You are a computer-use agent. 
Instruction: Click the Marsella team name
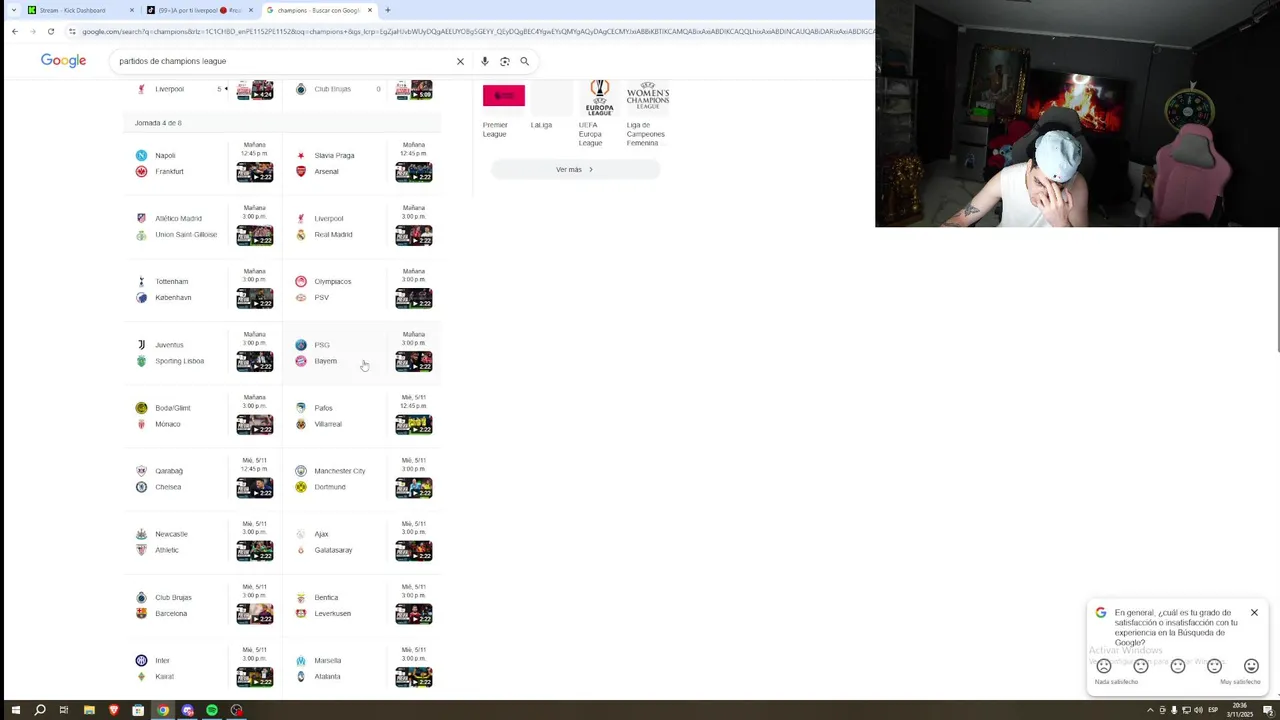coord(327,660)
